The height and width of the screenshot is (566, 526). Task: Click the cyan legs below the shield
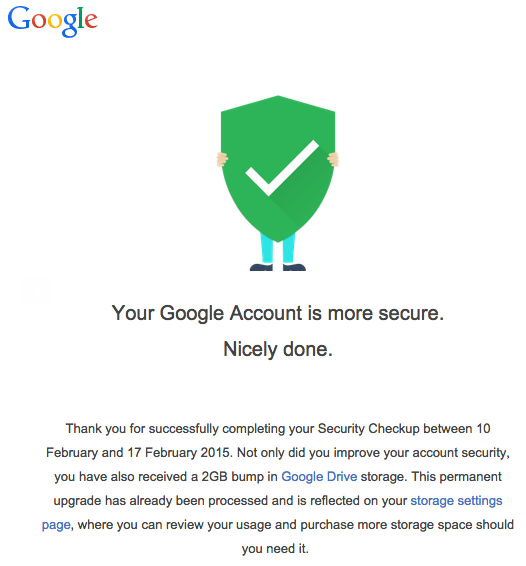tap(278, 248)
